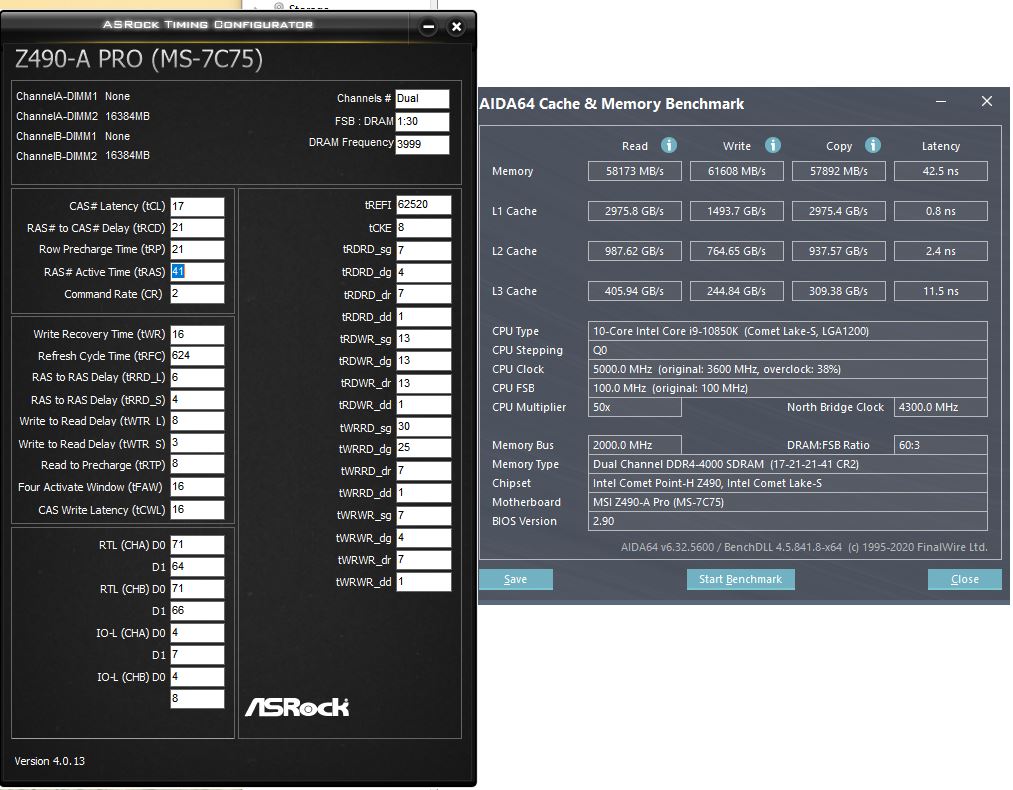This screenshot has width=1013, height=790.
Task: Click the L1 Cache Read result 2975.8 GB/s
Action: coord(634,211)
